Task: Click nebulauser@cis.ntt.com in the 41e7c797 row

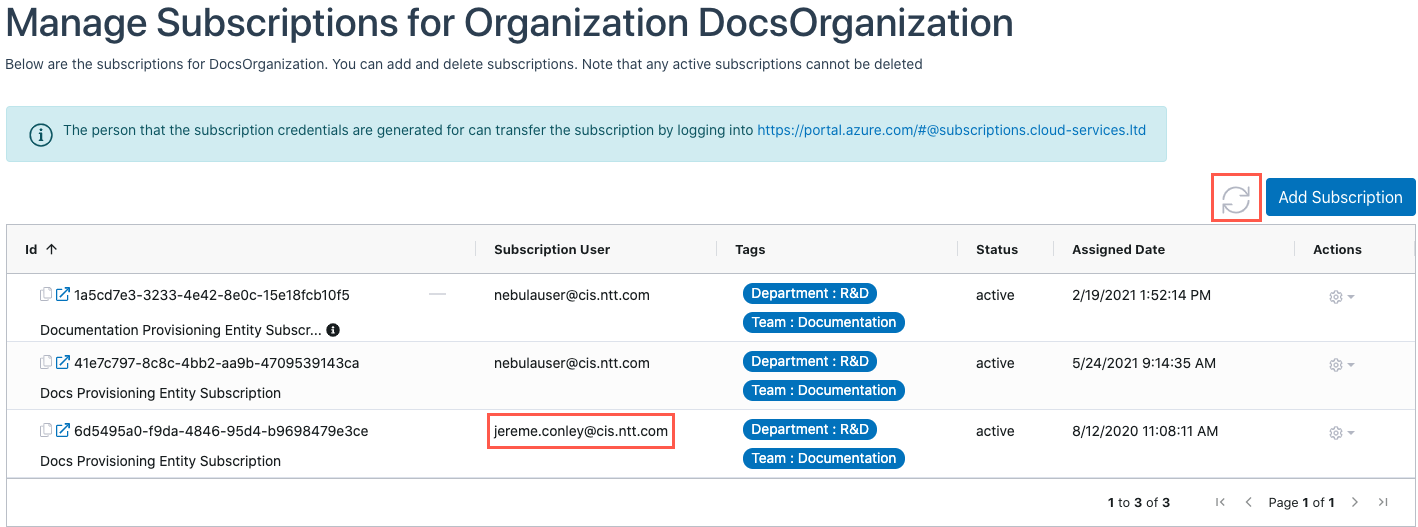Action: pos(572,363)
